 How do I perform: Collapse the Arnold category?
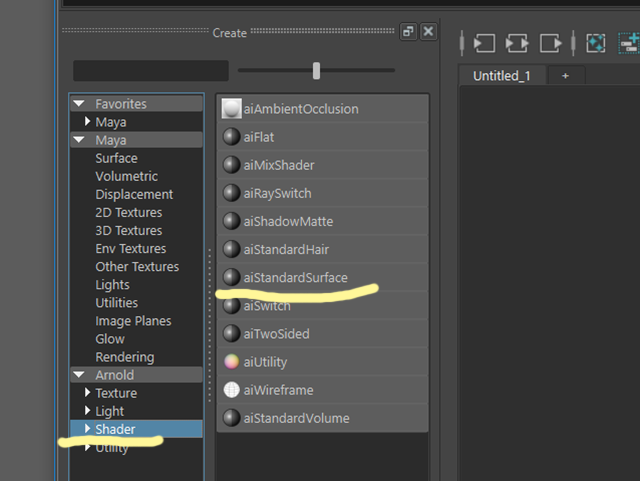click(79, 374)
